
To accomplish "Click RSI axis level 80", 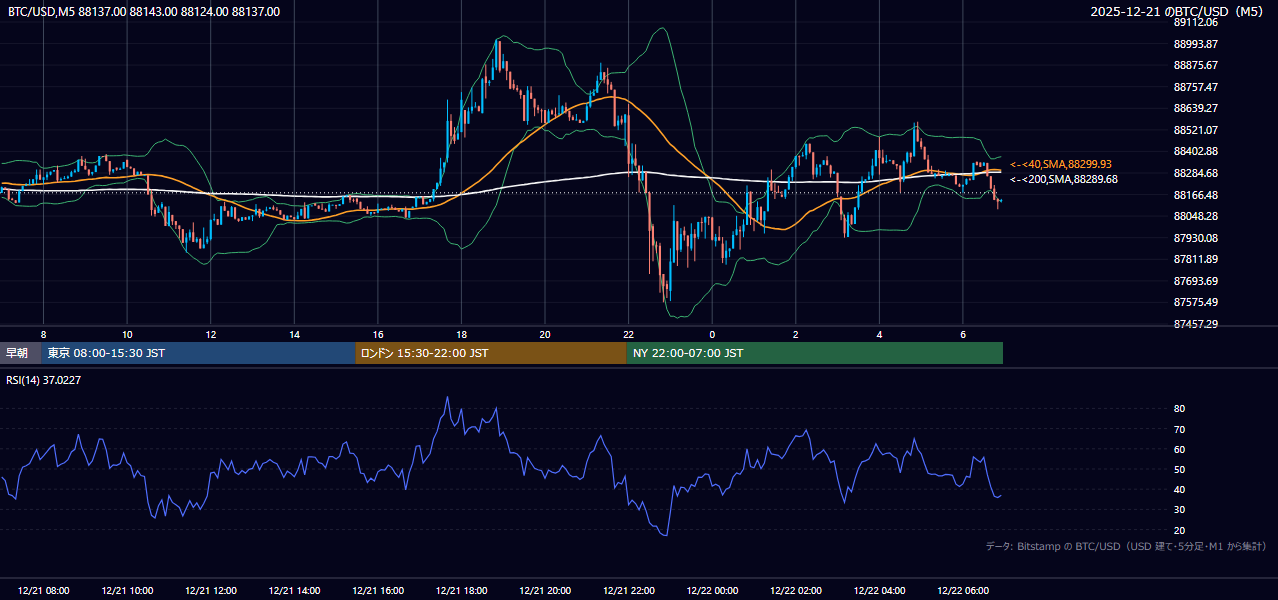I will pos(1179,409).
